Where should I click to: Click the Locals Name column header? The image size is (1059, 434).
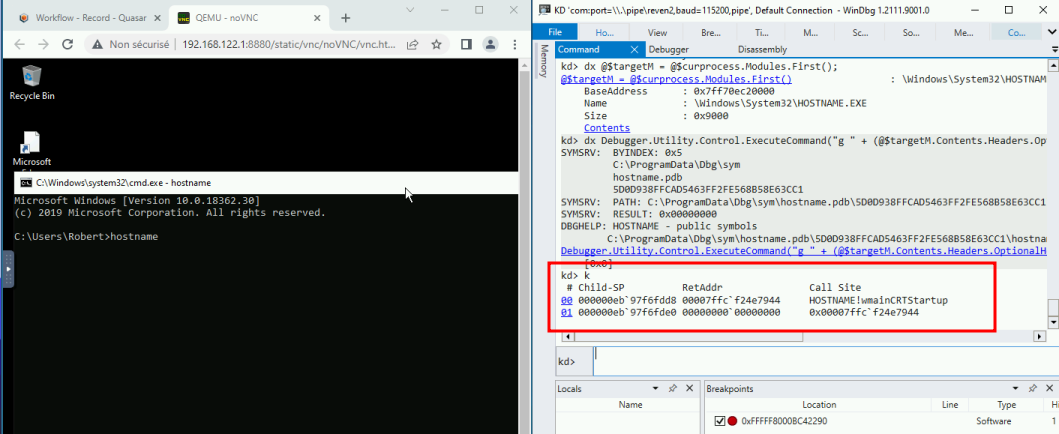tap(630, 405)
